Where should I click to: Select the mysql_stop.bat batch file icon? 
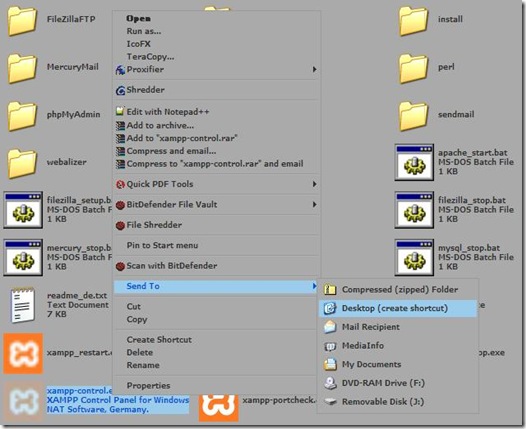414,258
